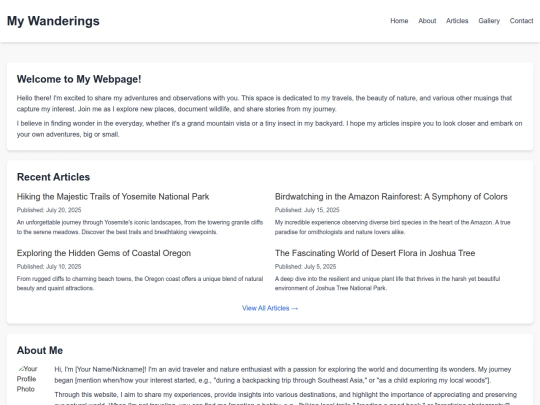Image resolution: width=540 pixels, height=405 pixels.
Task: Click the Welcome to My Webpage heading
Action: coord(79,79)
